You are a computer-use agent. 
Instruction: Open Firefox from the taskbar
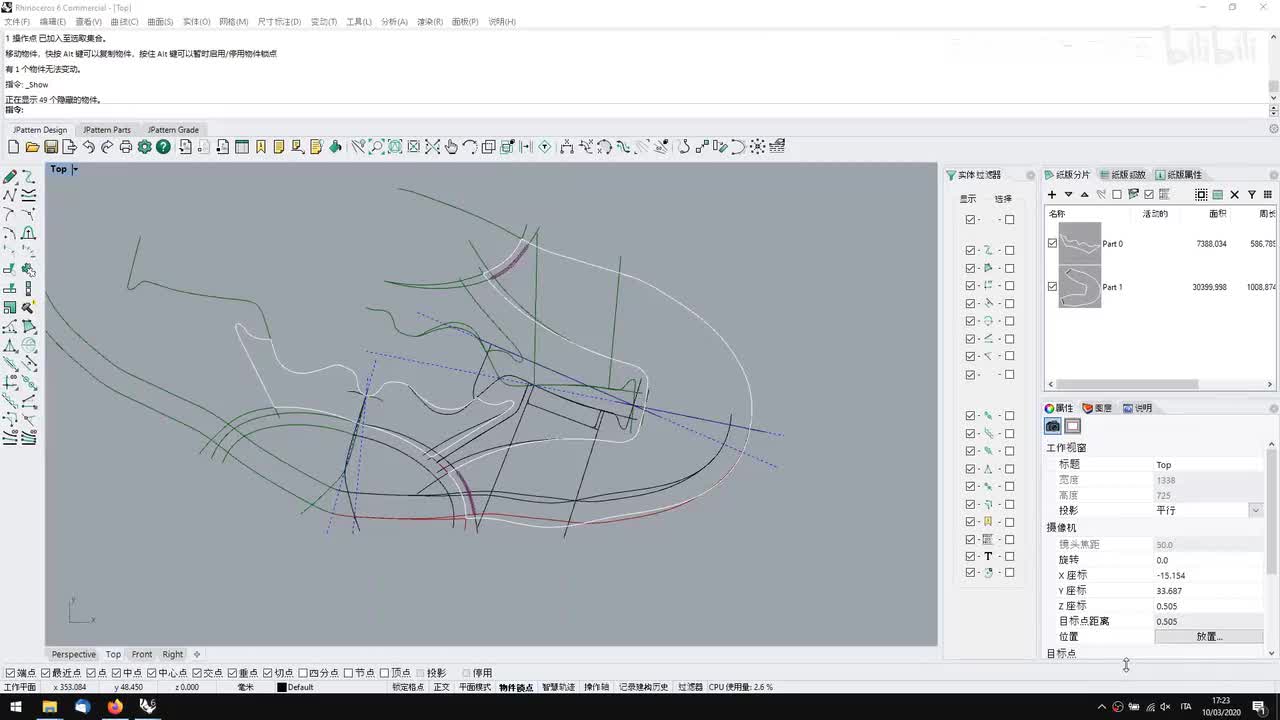point(115,707)
